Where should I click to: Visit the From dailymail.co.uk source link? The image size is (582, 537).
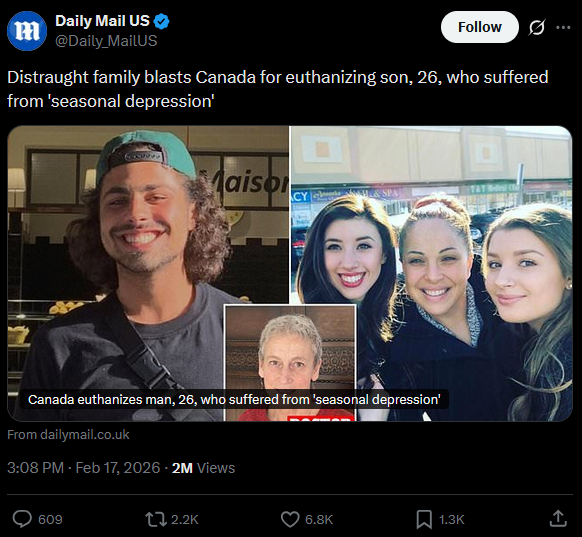(68, 435)
